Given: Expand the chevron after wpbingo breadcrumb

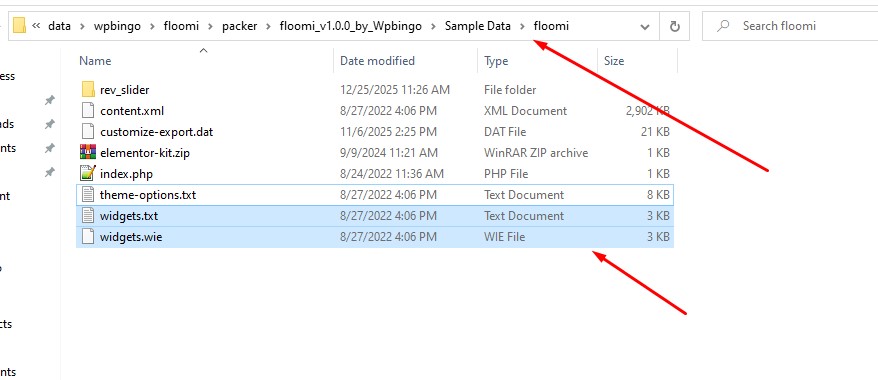Looking at the screenshot, I should [x=152, y=26].
